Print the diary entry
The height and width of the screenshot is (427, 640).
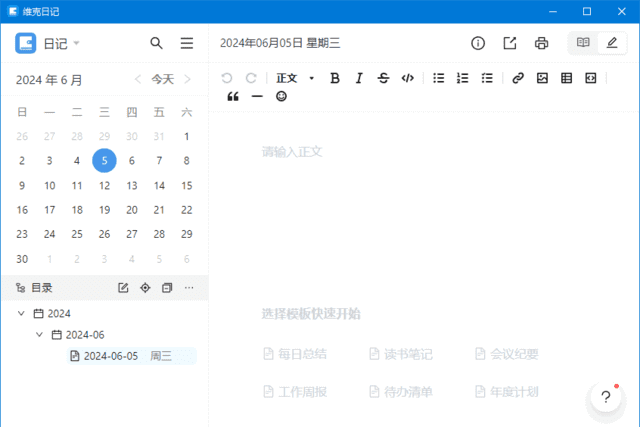tap(542, 43)
